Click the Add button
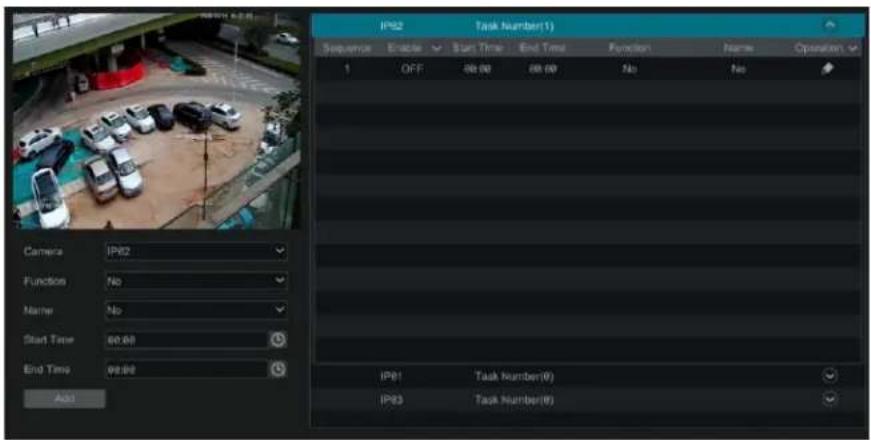The height and width of the screenshot is (440, 871). [64, 398]
